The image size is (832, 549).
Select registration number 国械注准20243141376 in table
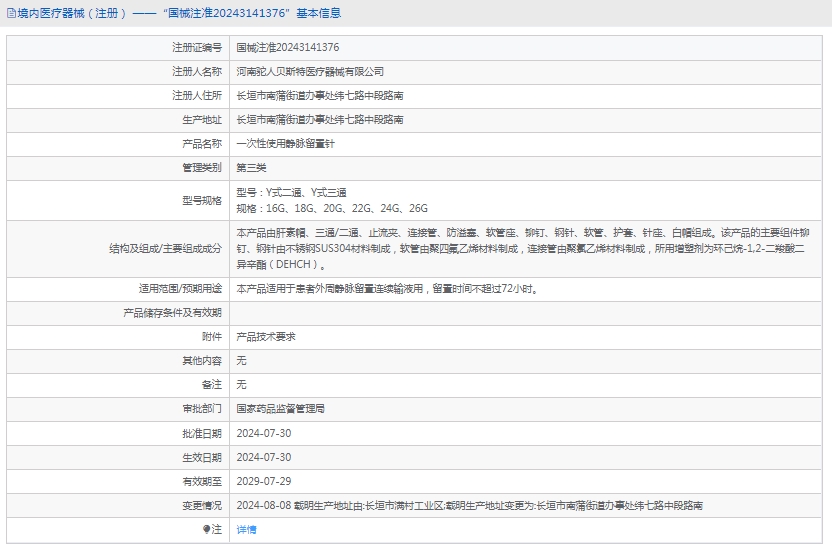pyautogui.click(x=287, y=47)
